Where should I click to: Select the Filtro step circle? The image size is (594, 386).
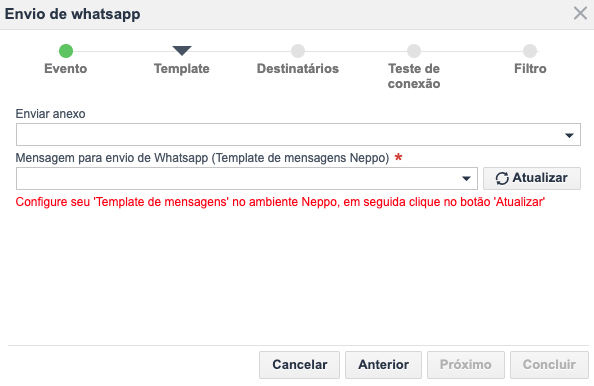click(530, 51)
